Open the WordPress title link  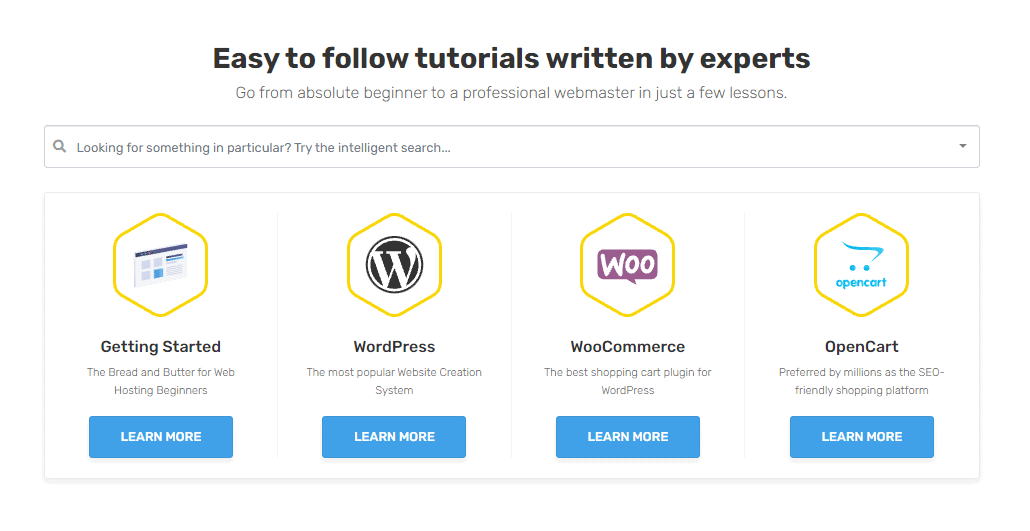click(x=394, y=347)
